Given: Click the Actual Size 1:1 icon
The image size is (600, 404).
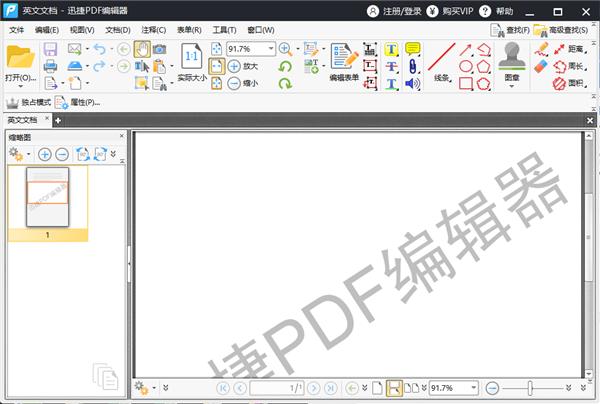Looking at the screenshot, I should [x=191, y=57].
